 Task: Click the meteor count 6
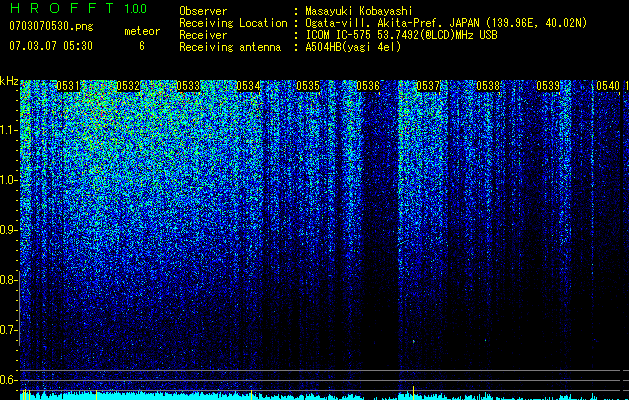[142, 46]
